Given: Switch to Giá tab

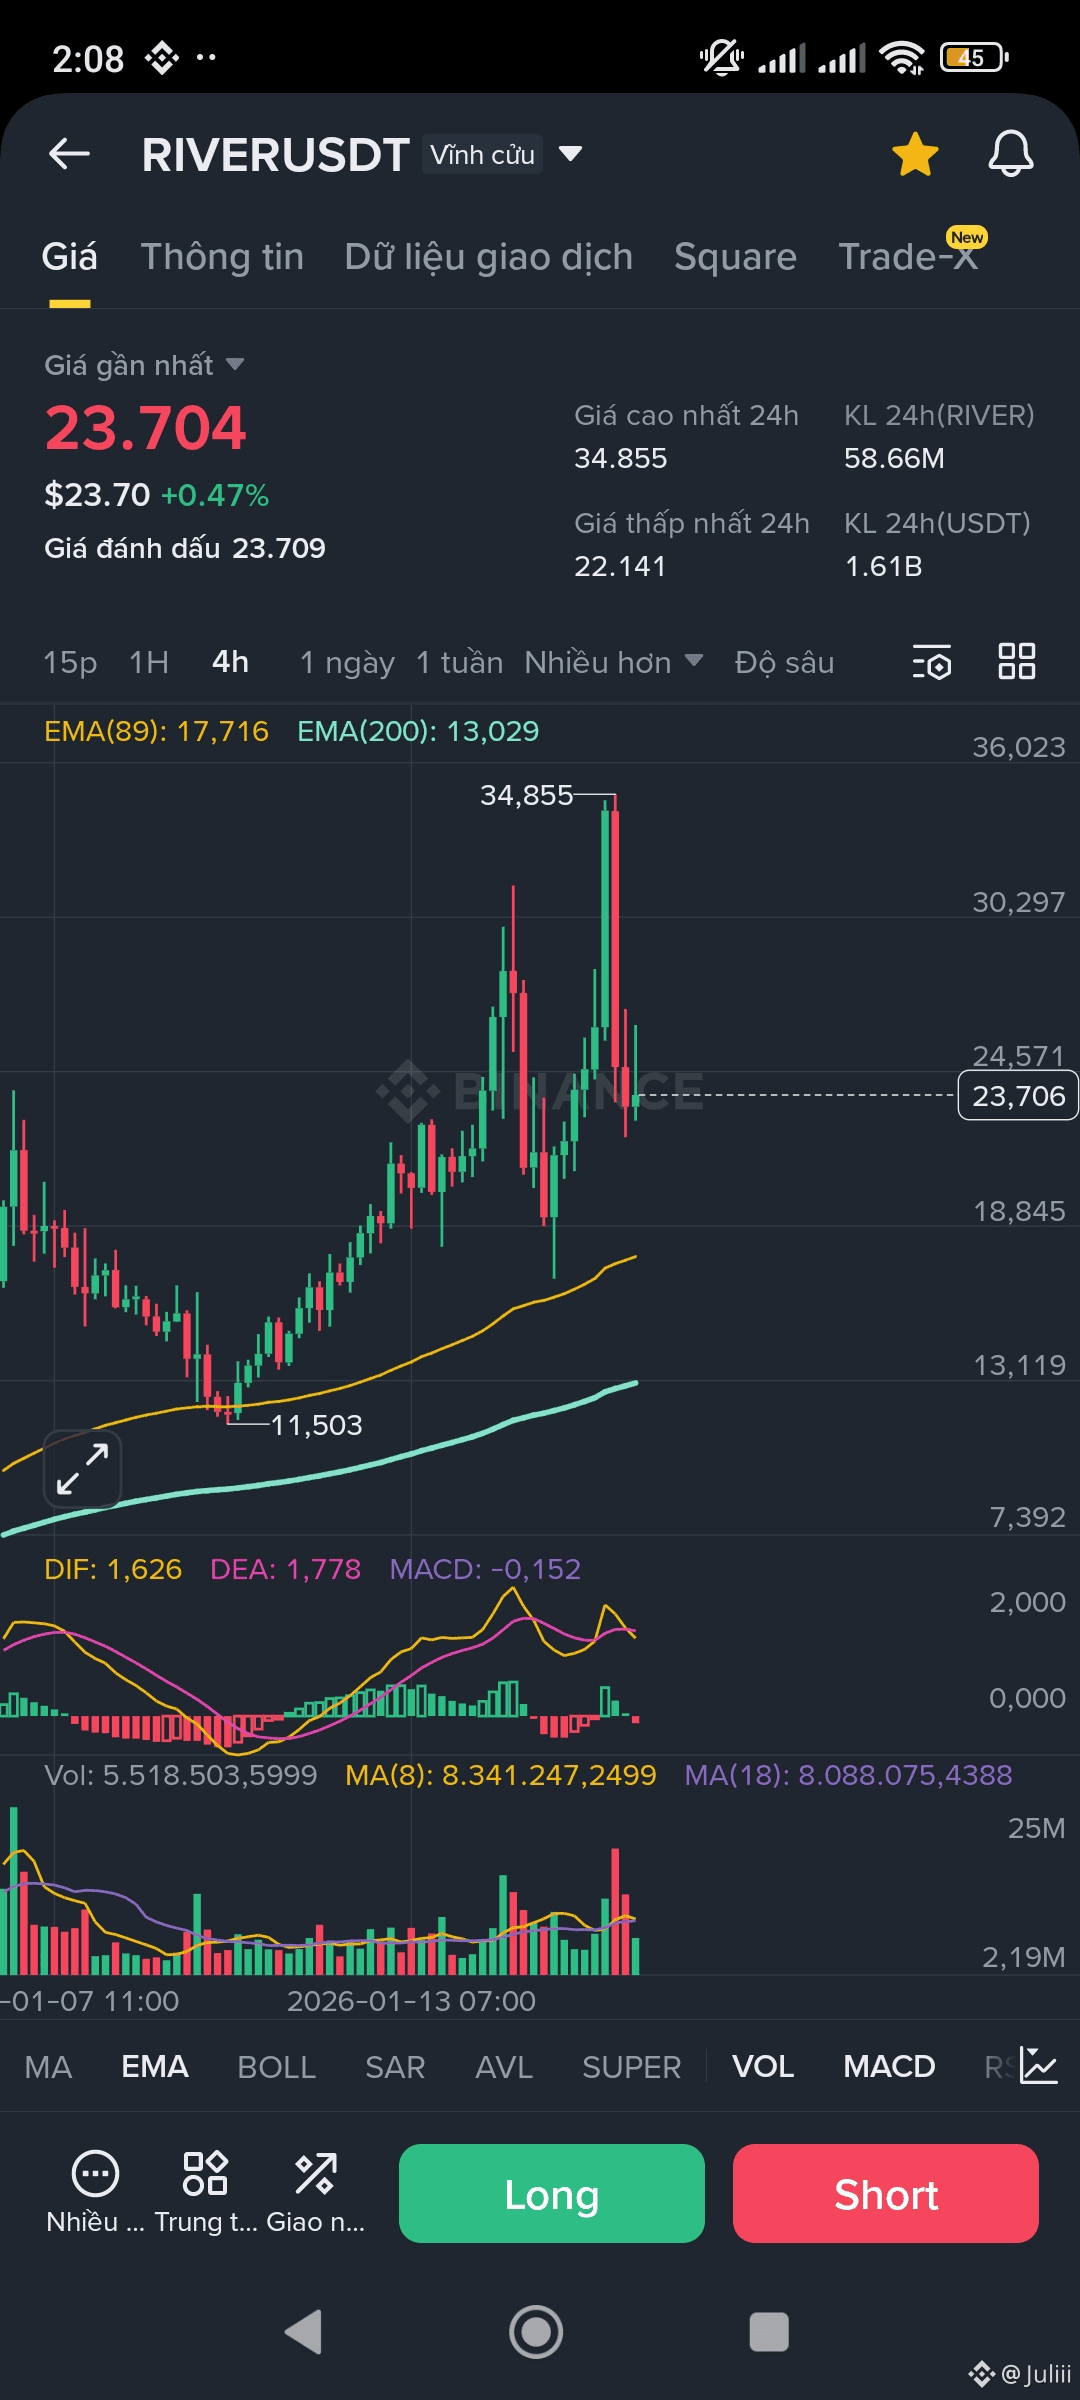Looking at the screenshot, I should tap(70, 257).
